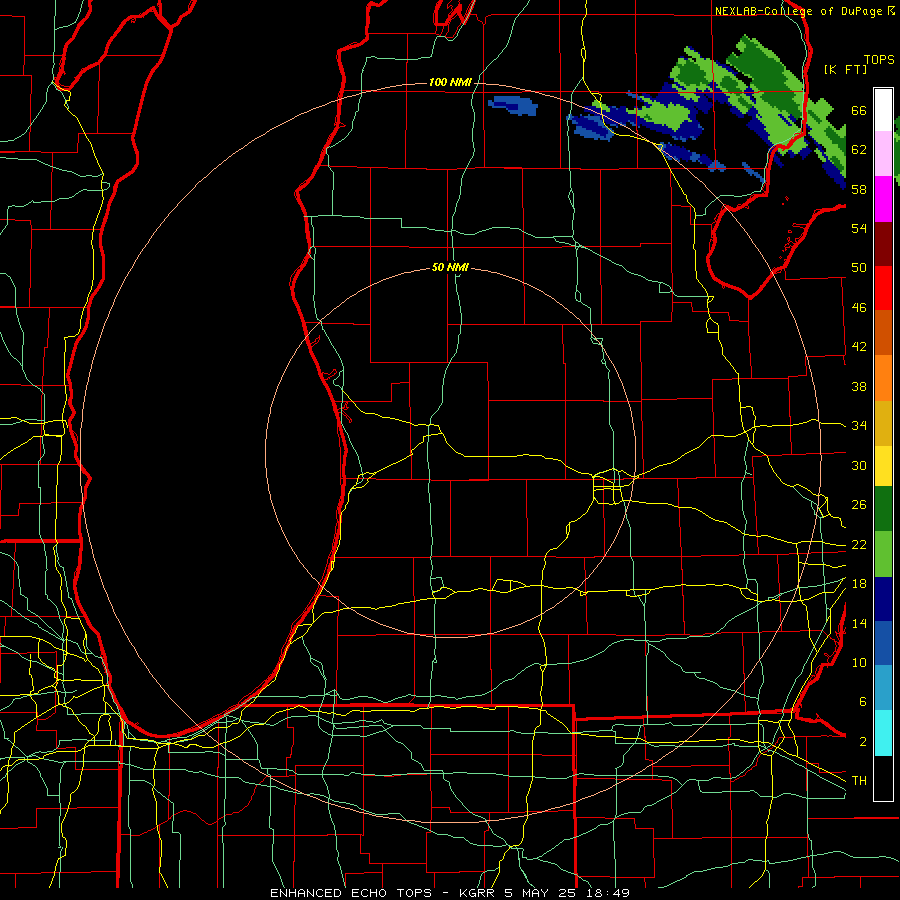The height and width of the screenshot is (900, 900).
Task: Click the legend value 42
Action: tap(859, 347)
